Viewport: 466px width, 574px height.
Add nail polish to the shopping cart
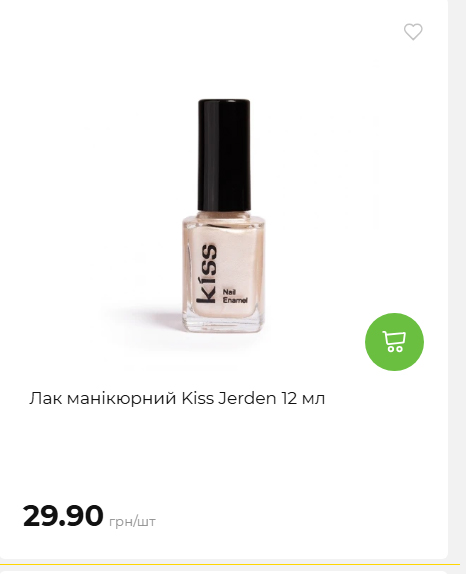tap(394, 342)
